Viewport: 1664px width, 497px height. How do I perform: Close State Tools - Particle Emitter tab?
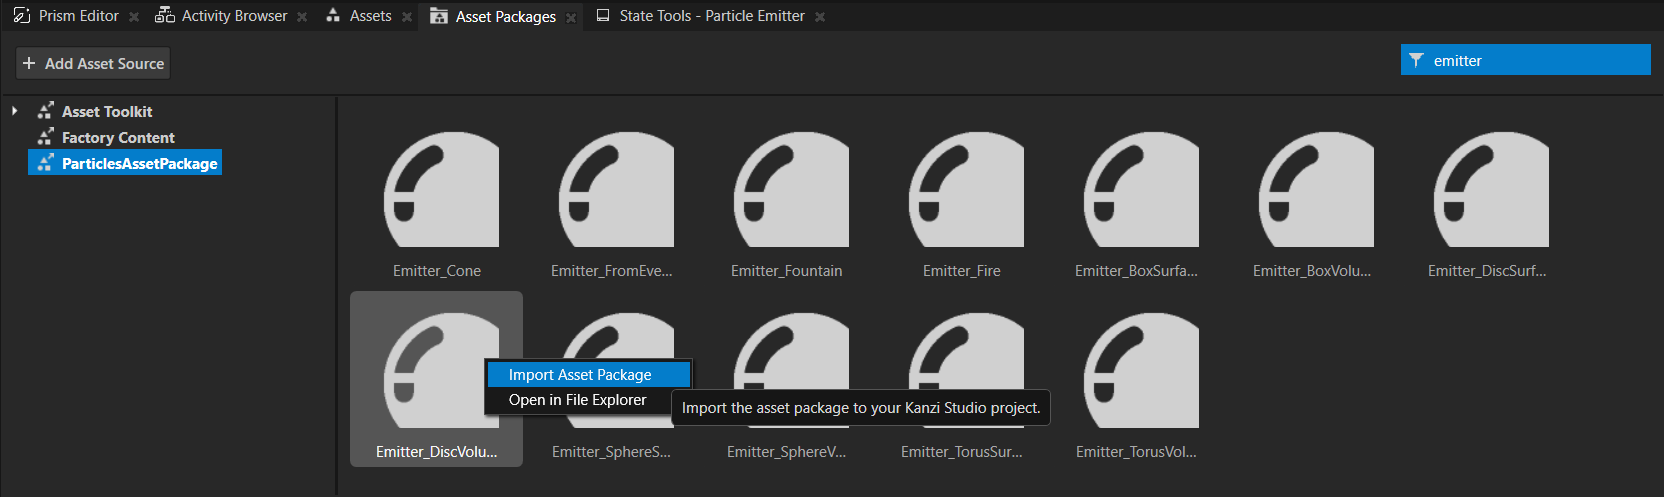tap(820, 17)
